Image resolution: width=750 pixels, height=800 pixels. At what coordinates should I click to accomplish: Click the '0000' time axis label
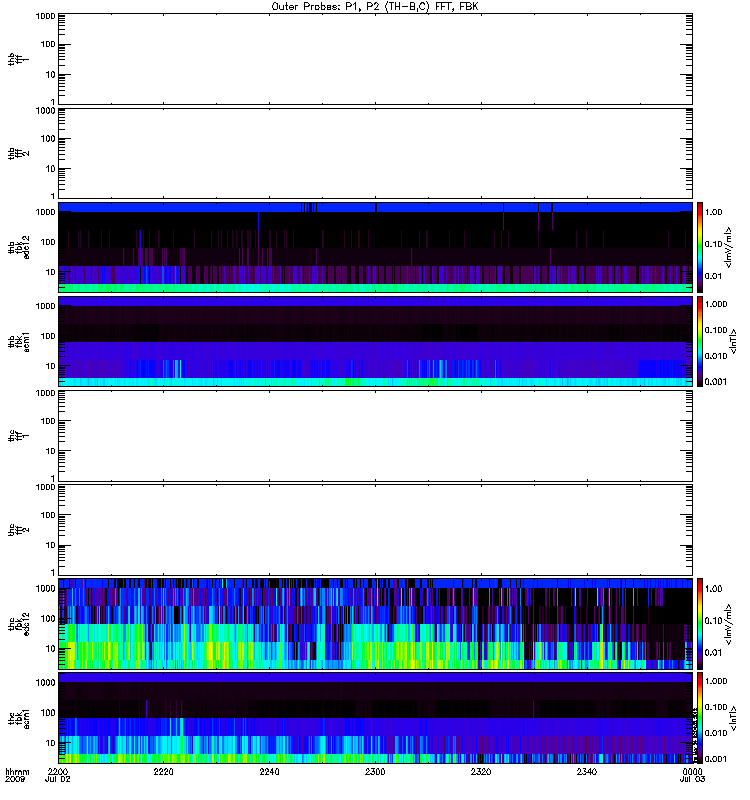click(x=692, y=771)
